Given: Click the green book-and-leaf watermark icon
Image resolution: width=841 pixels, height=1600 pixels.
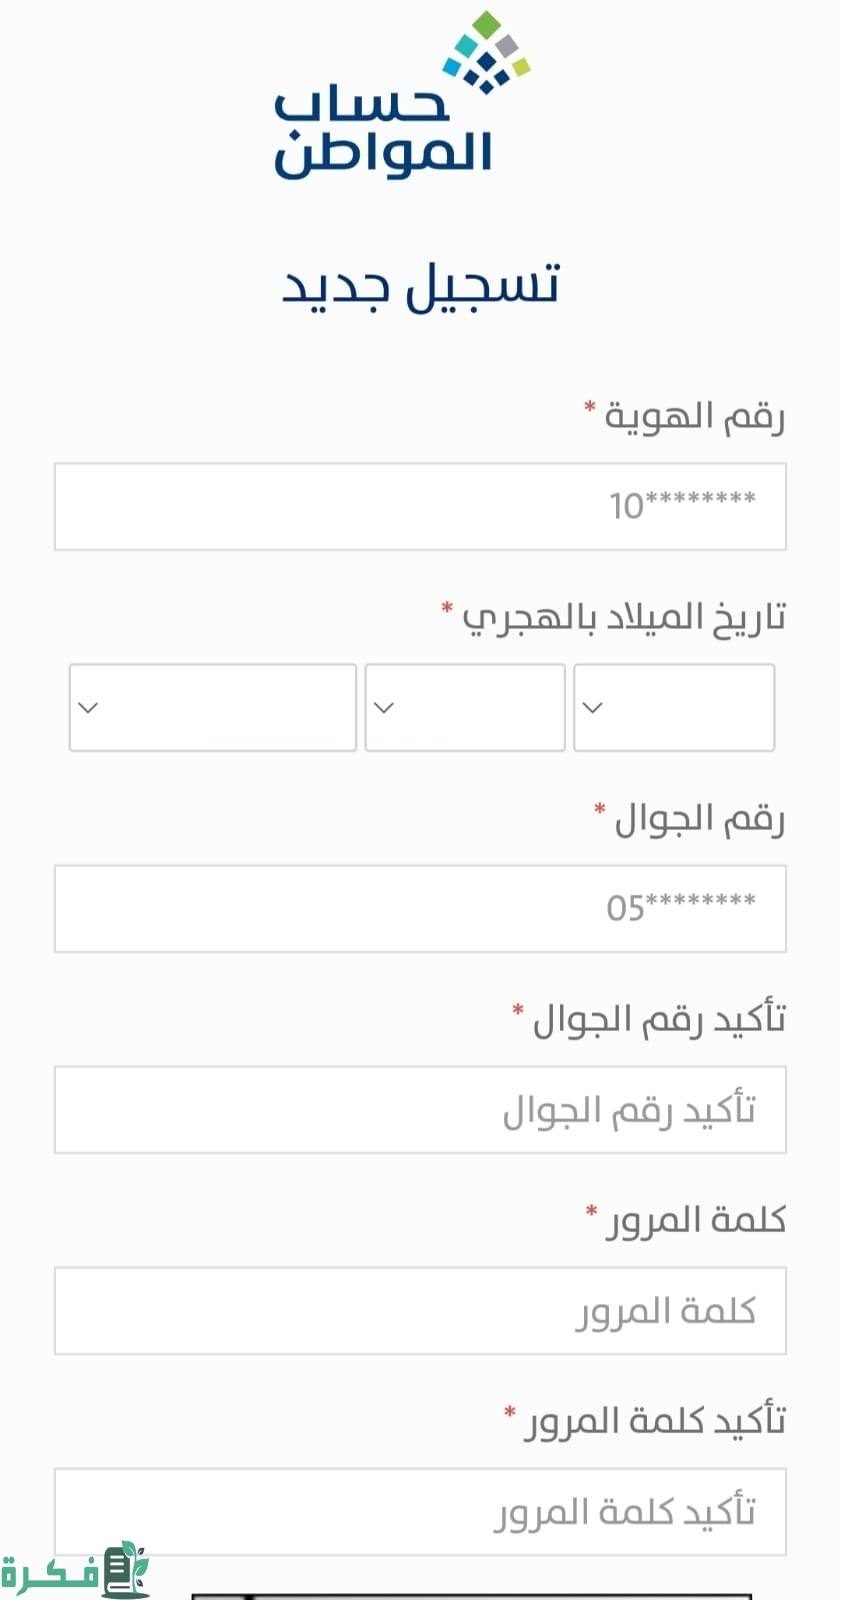Looking at the screenshot, I should pos(126,1568).
